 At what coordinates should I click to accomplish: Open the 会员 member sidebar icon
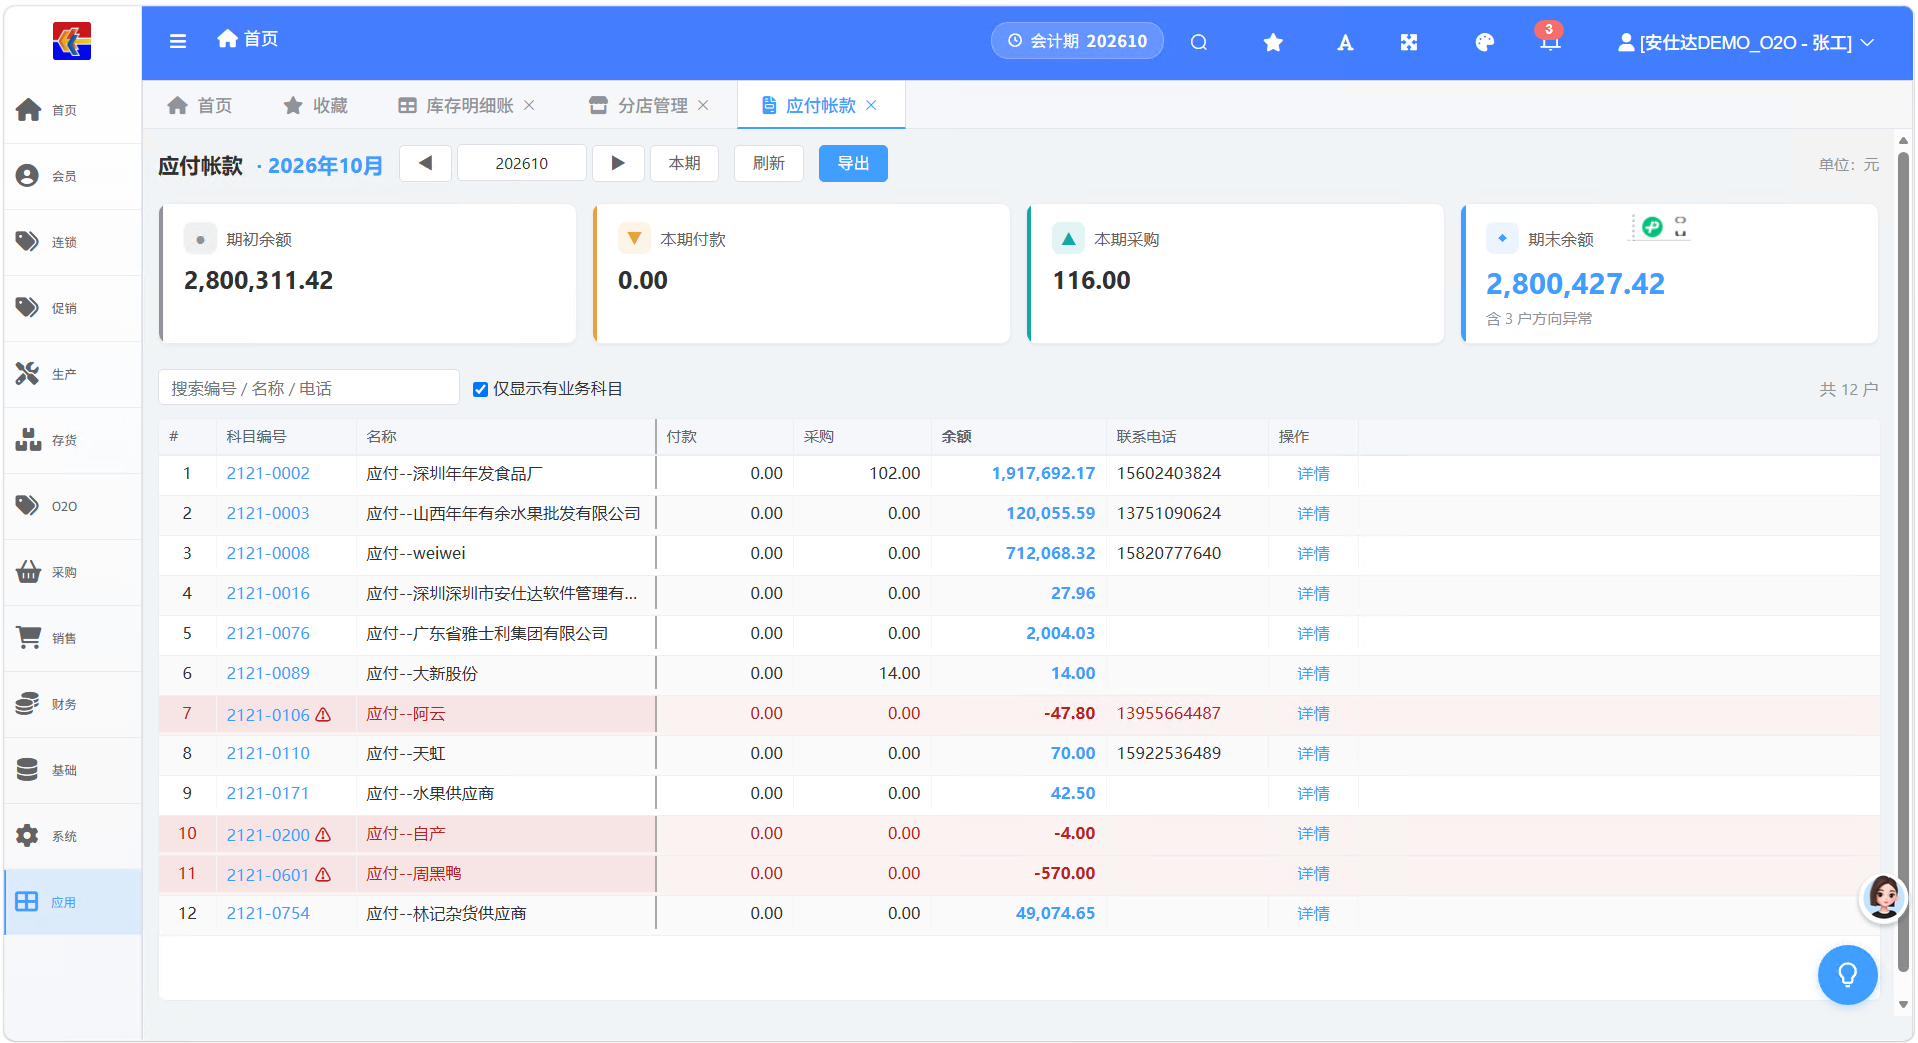28,176
